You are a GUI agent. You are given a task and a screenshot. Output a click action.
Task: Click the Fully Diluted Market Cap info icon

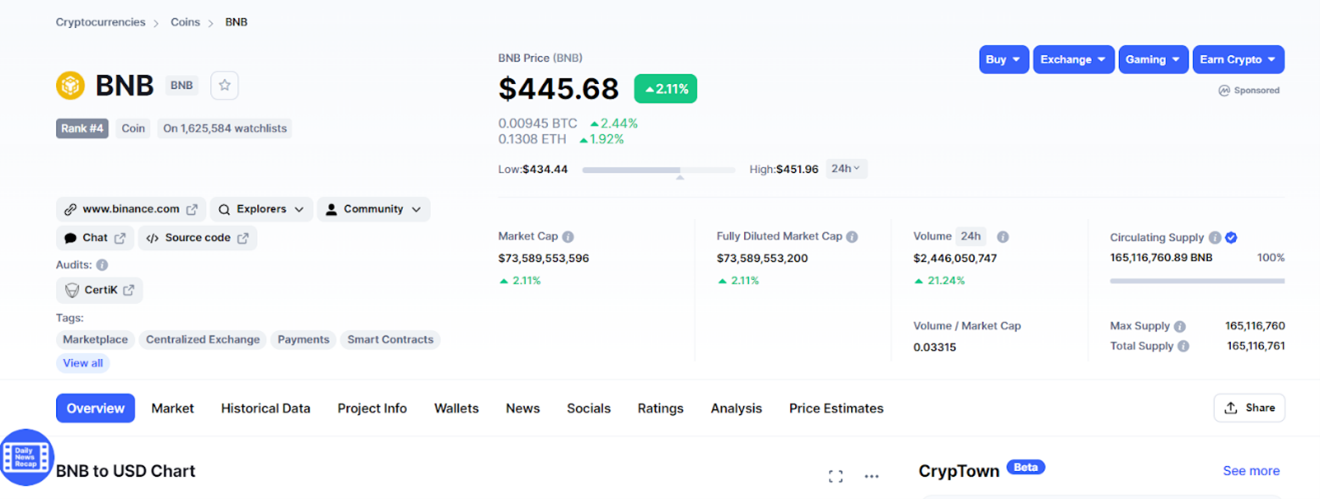[852, 237]
